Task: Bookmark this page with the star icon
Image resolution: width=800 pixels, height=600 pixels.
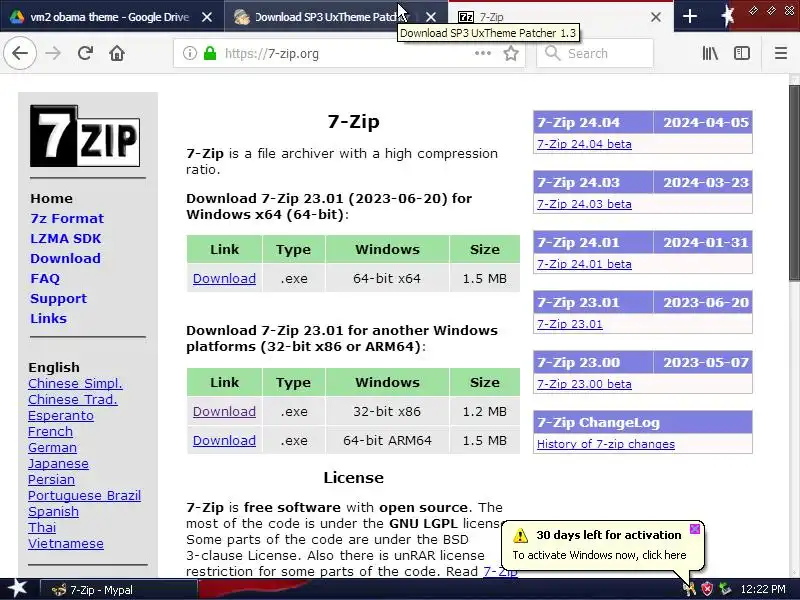Action: point(511,53)
